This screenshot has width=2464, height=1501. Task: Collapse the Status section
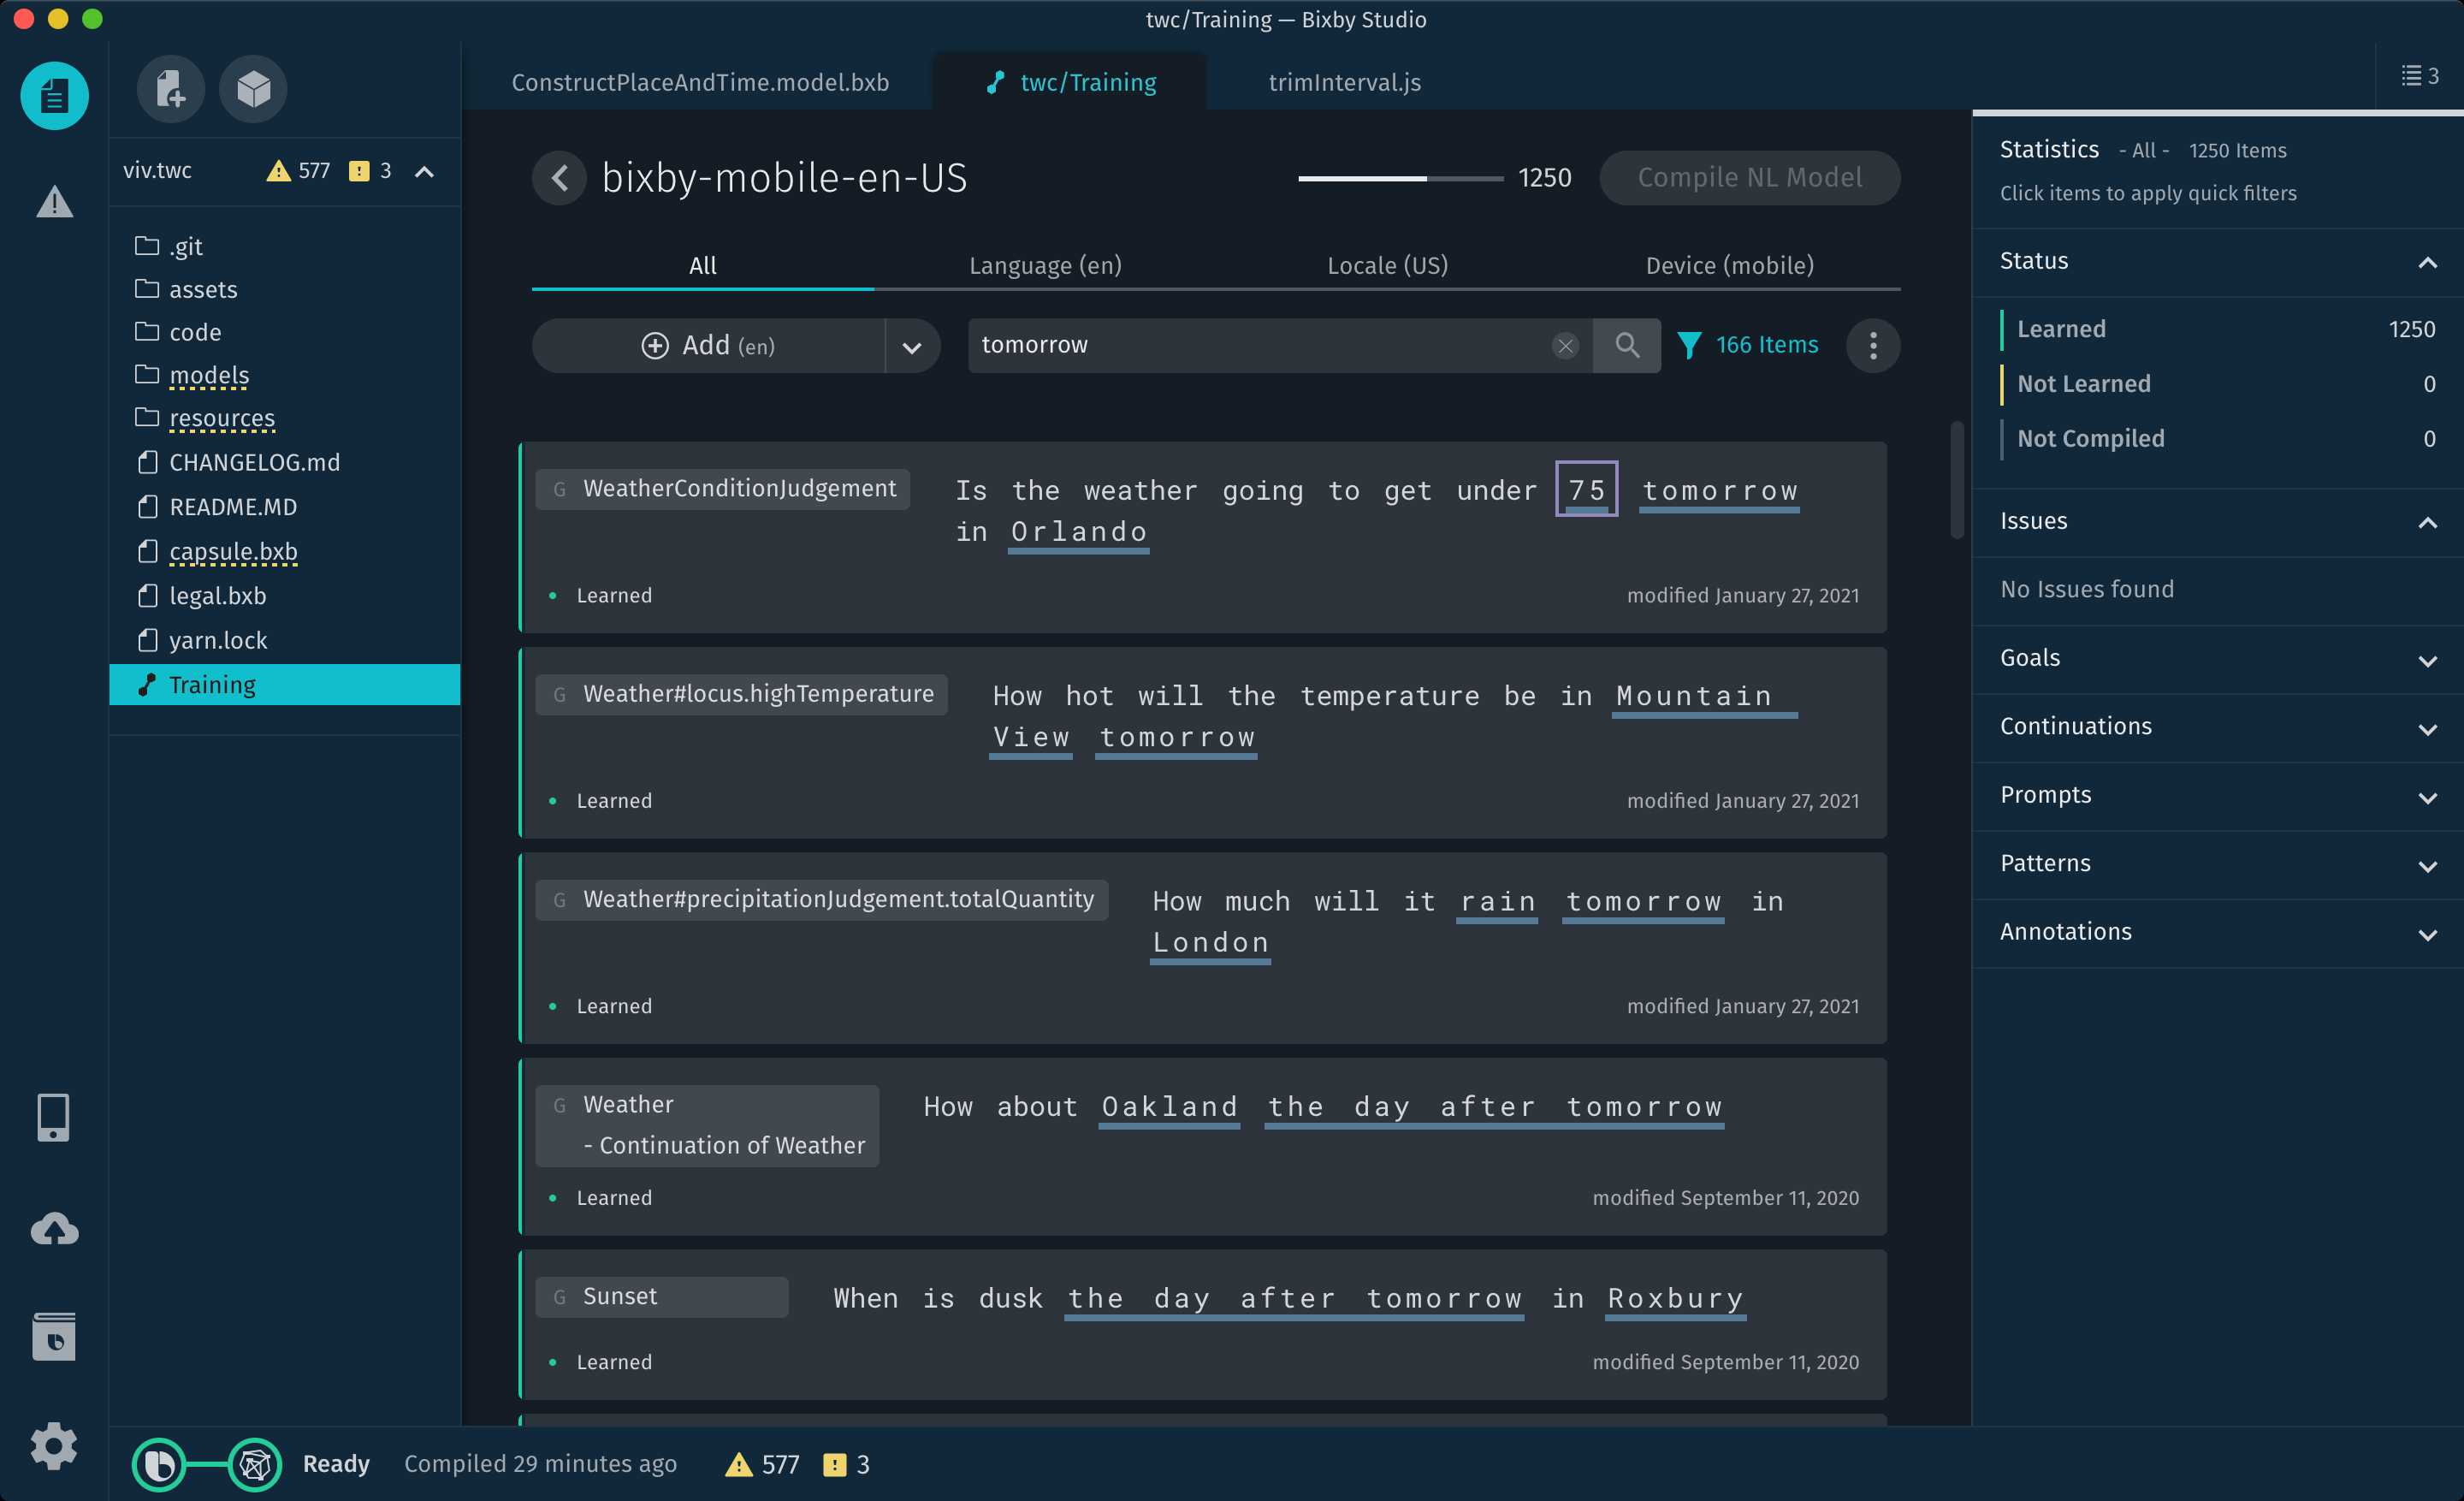pos(2427,262)
